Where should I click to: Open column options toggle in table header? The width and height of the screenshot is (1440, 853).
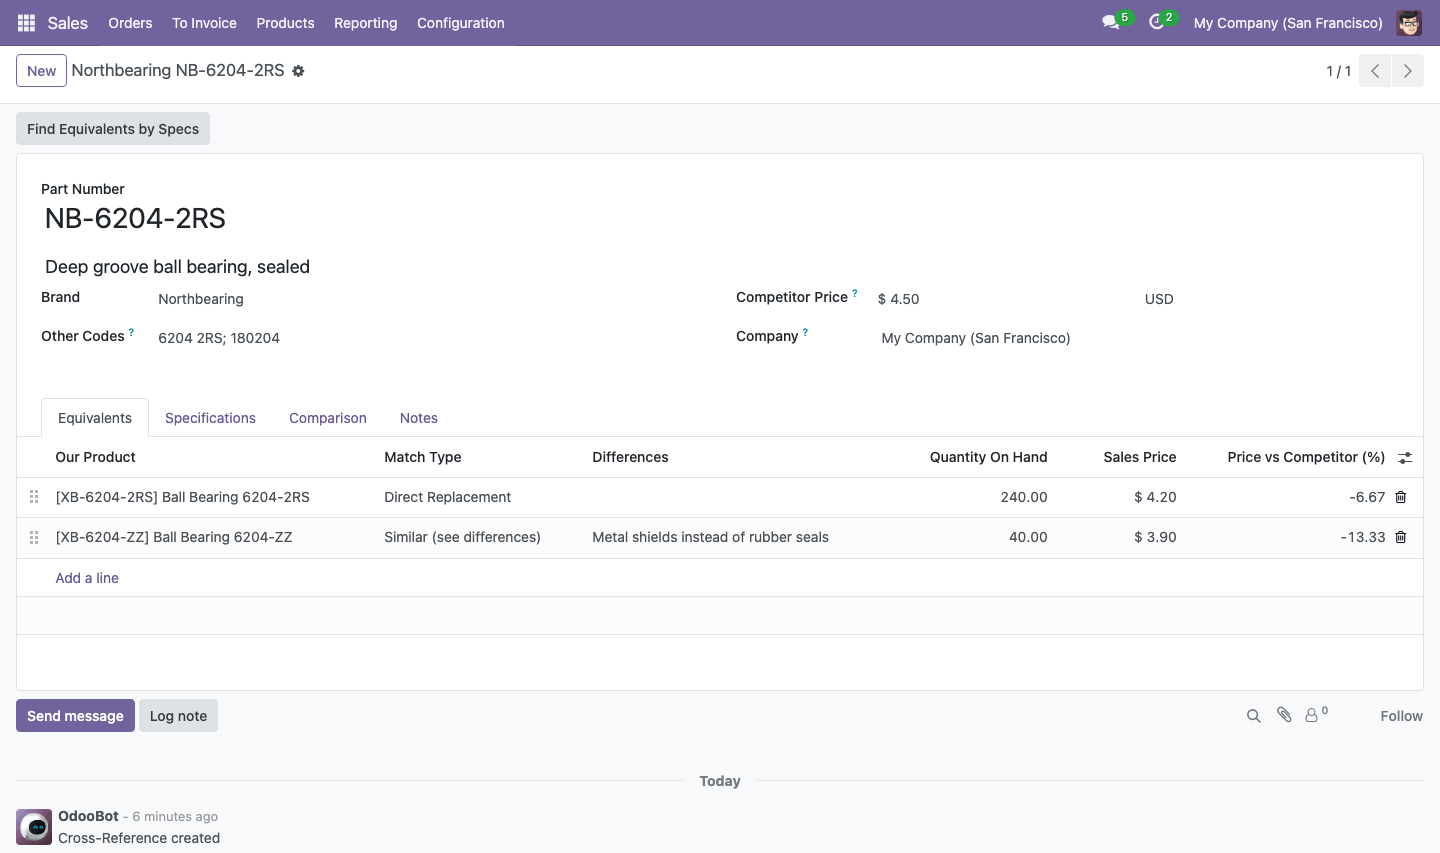coord(1405,458)
